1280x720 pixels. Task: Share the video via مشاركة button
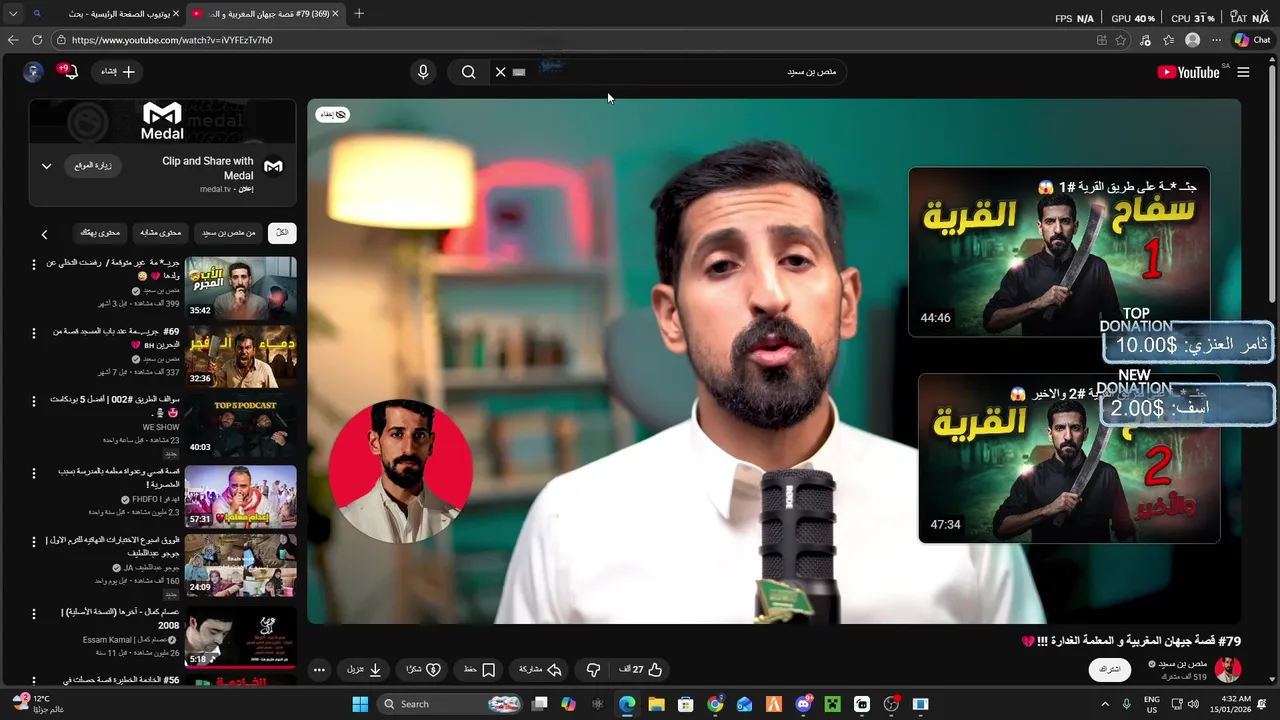(x=540, y=669)
